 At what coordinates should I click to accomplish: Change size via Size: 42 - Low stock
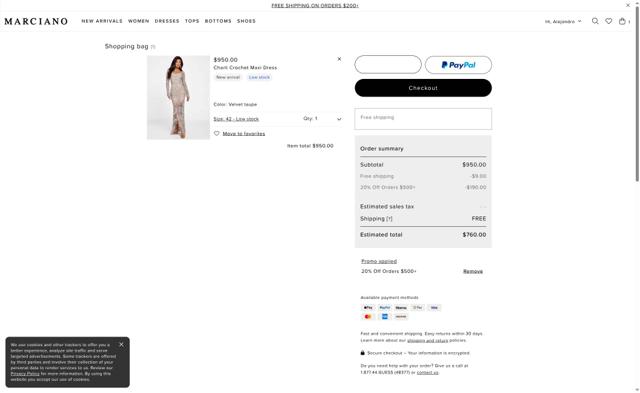pos(236,119)
